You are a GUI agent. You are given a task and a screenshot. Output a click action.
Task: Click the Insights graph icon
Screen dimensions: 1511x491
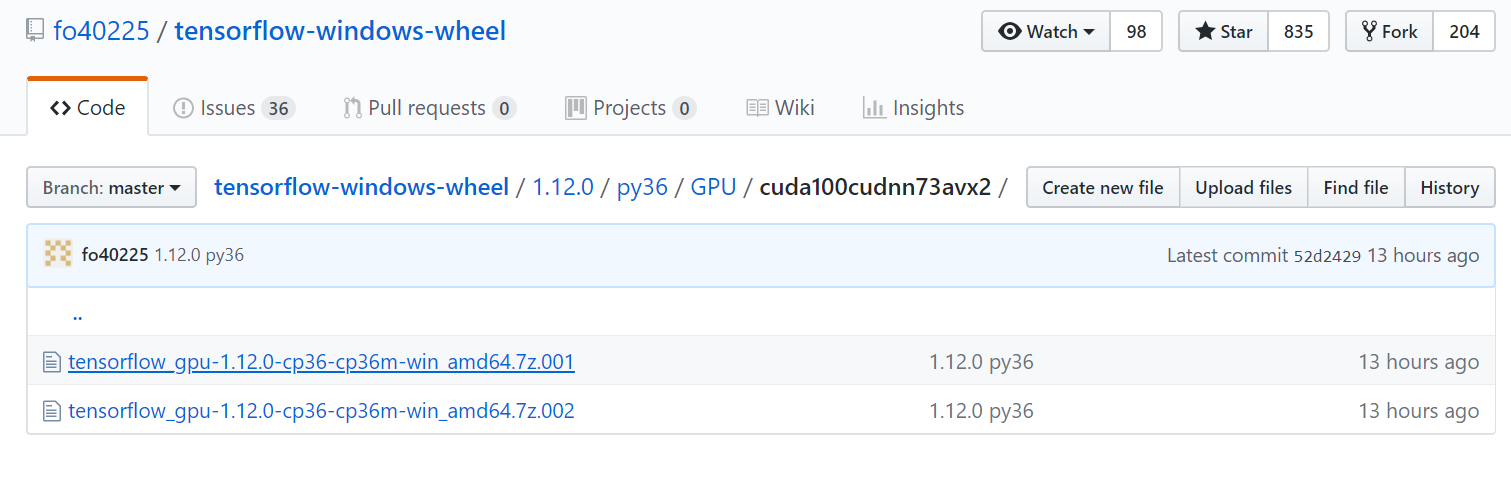(x=874, y=108)
